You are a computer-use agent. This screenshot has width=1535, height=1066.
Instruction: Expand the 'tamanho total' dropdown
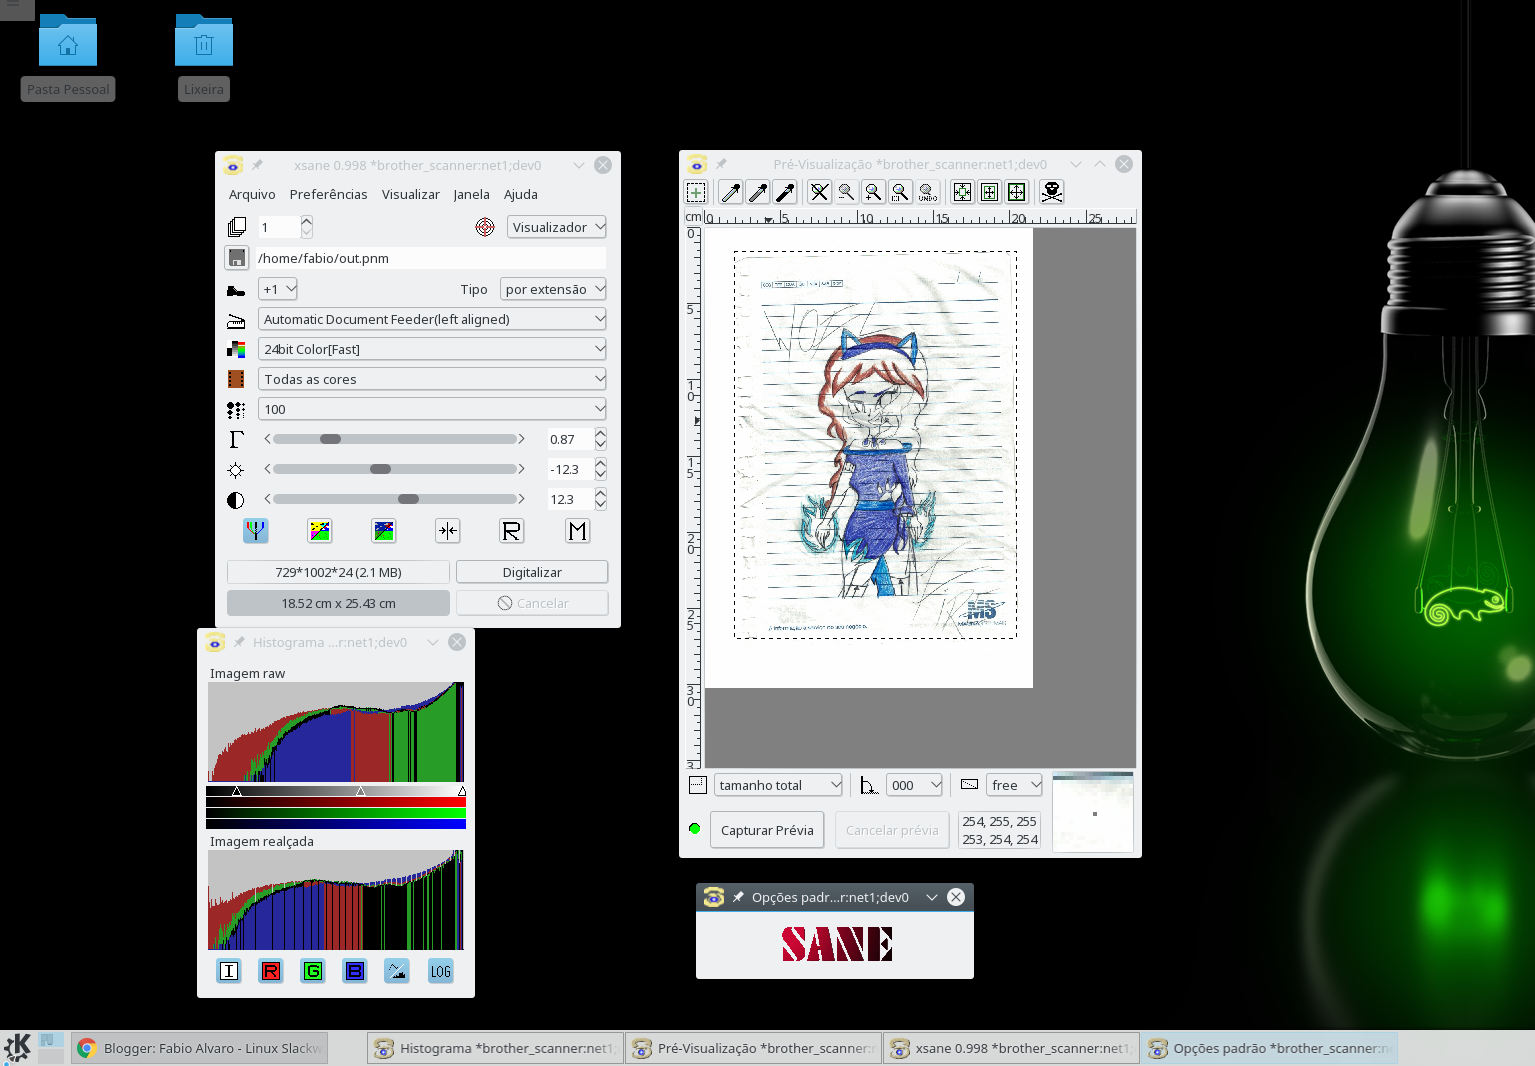coord(778,784)
